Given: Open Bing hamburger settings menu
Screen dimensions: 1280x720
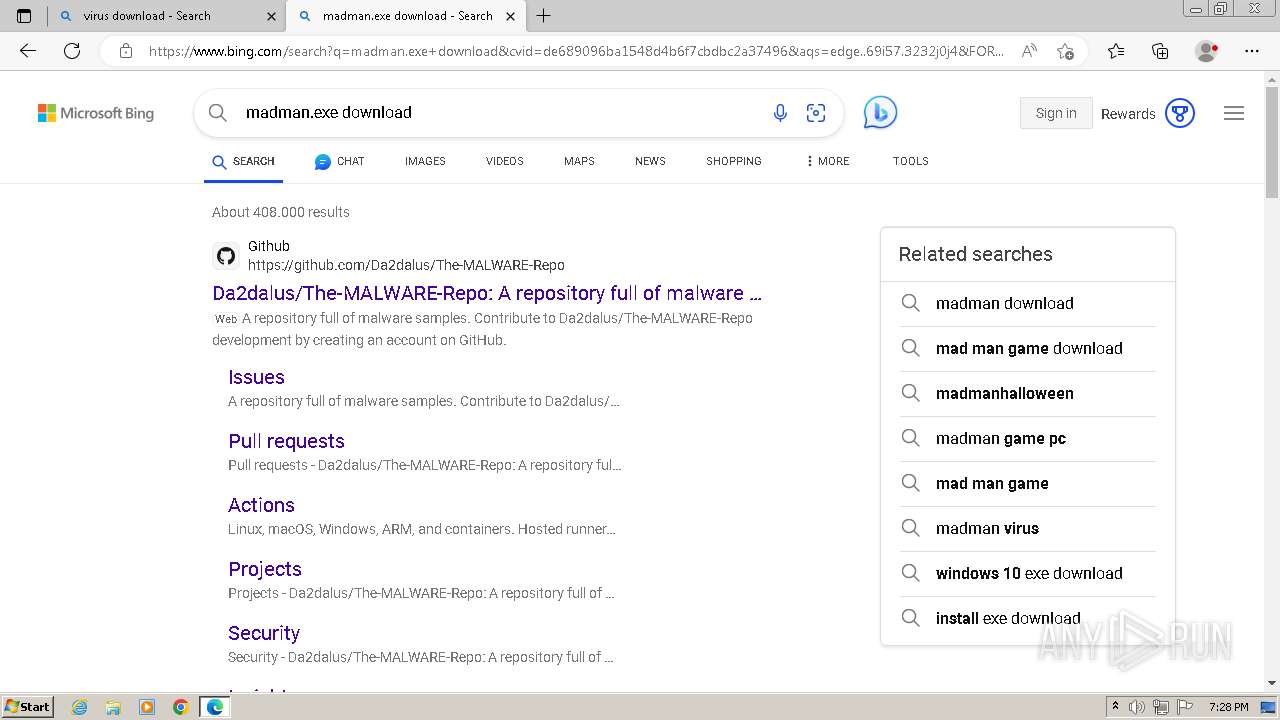Looking at the screenshot, I should [x=1234, y=113].
